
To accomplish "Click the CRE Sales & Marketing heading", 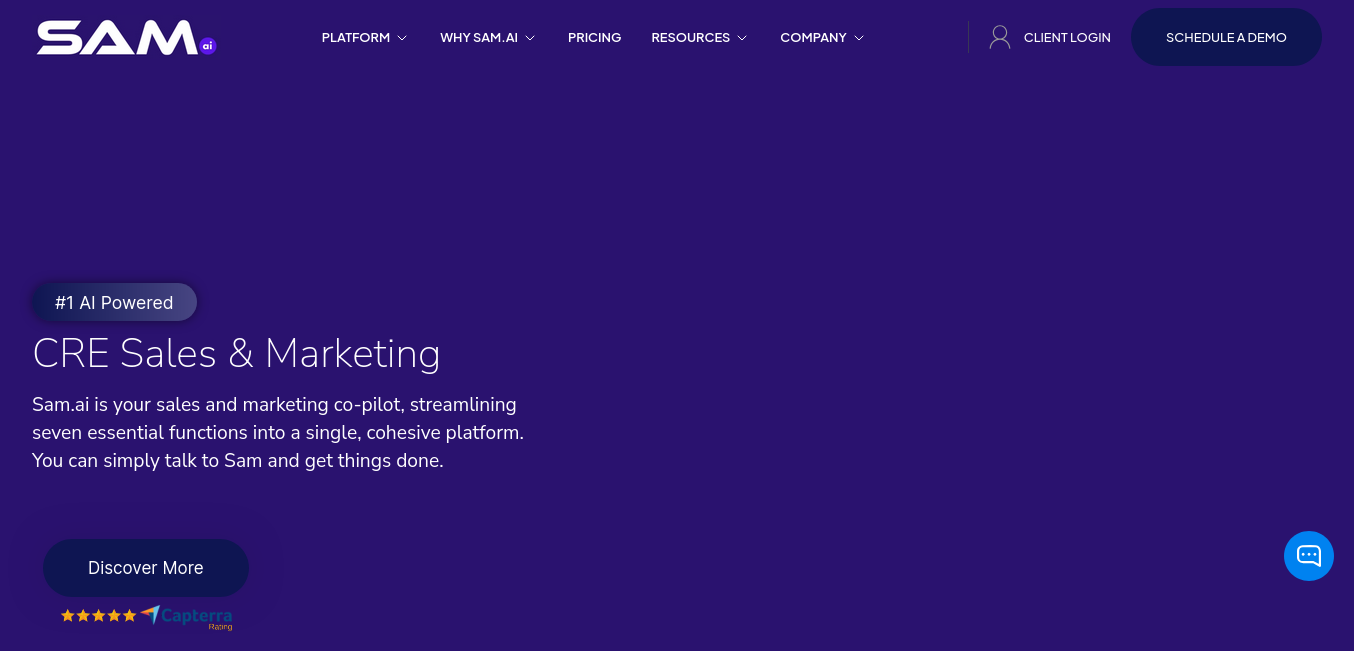I will coord(236,354).
